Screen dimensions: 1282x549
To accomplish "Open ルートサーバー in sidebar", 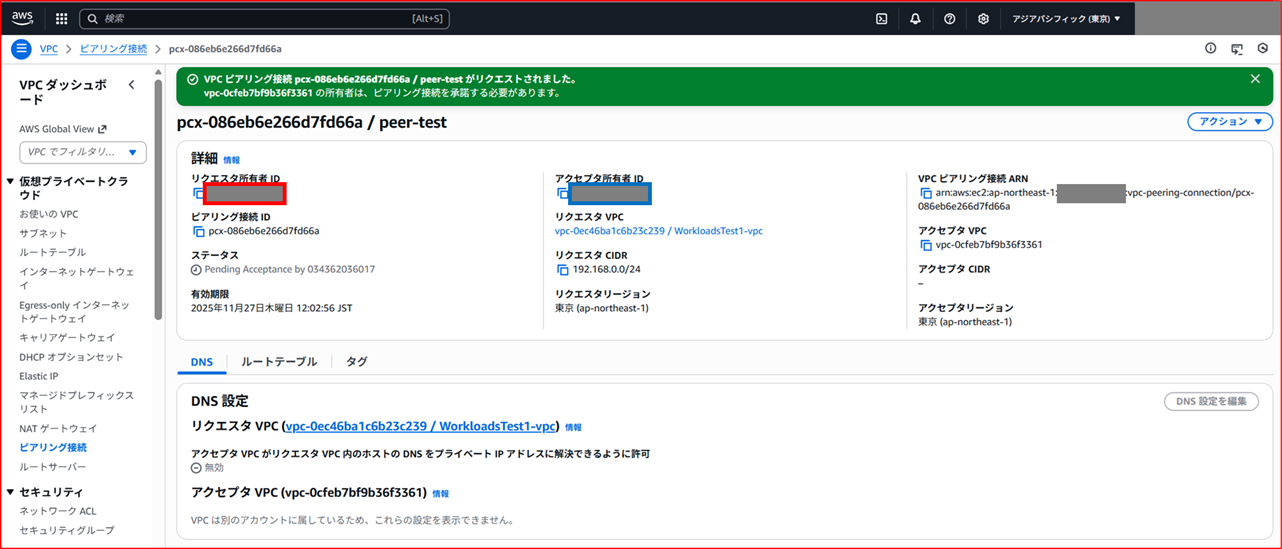I will pos(53,467).
